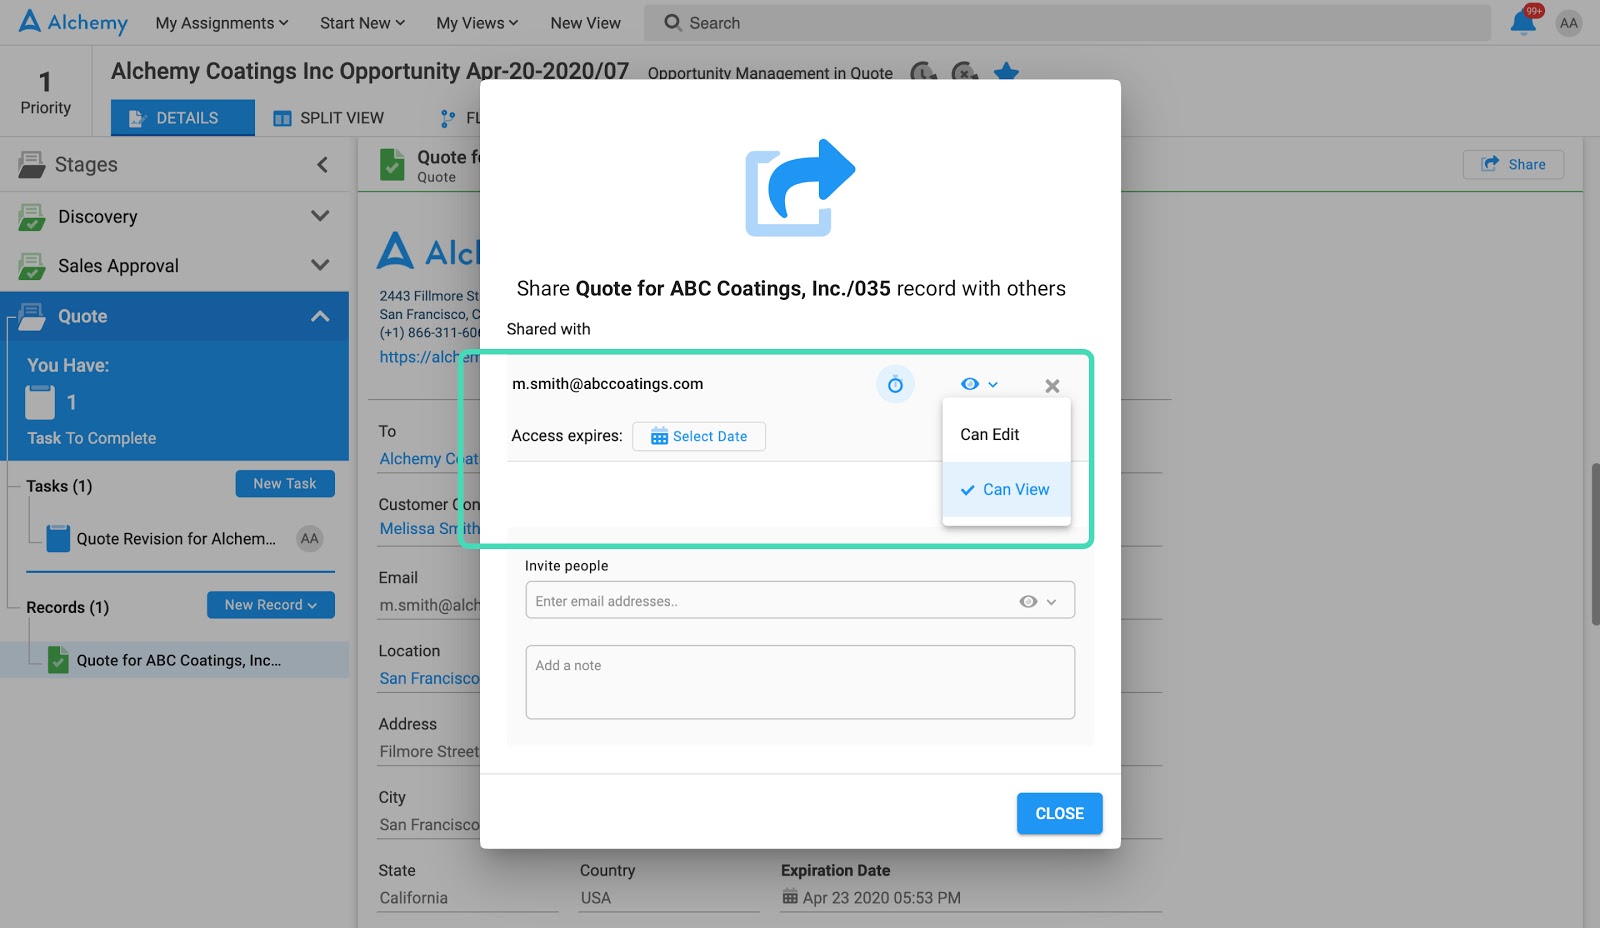1600x928 pixels.
Task: Click the Quote Revision task icon
Action: (58, 539)
